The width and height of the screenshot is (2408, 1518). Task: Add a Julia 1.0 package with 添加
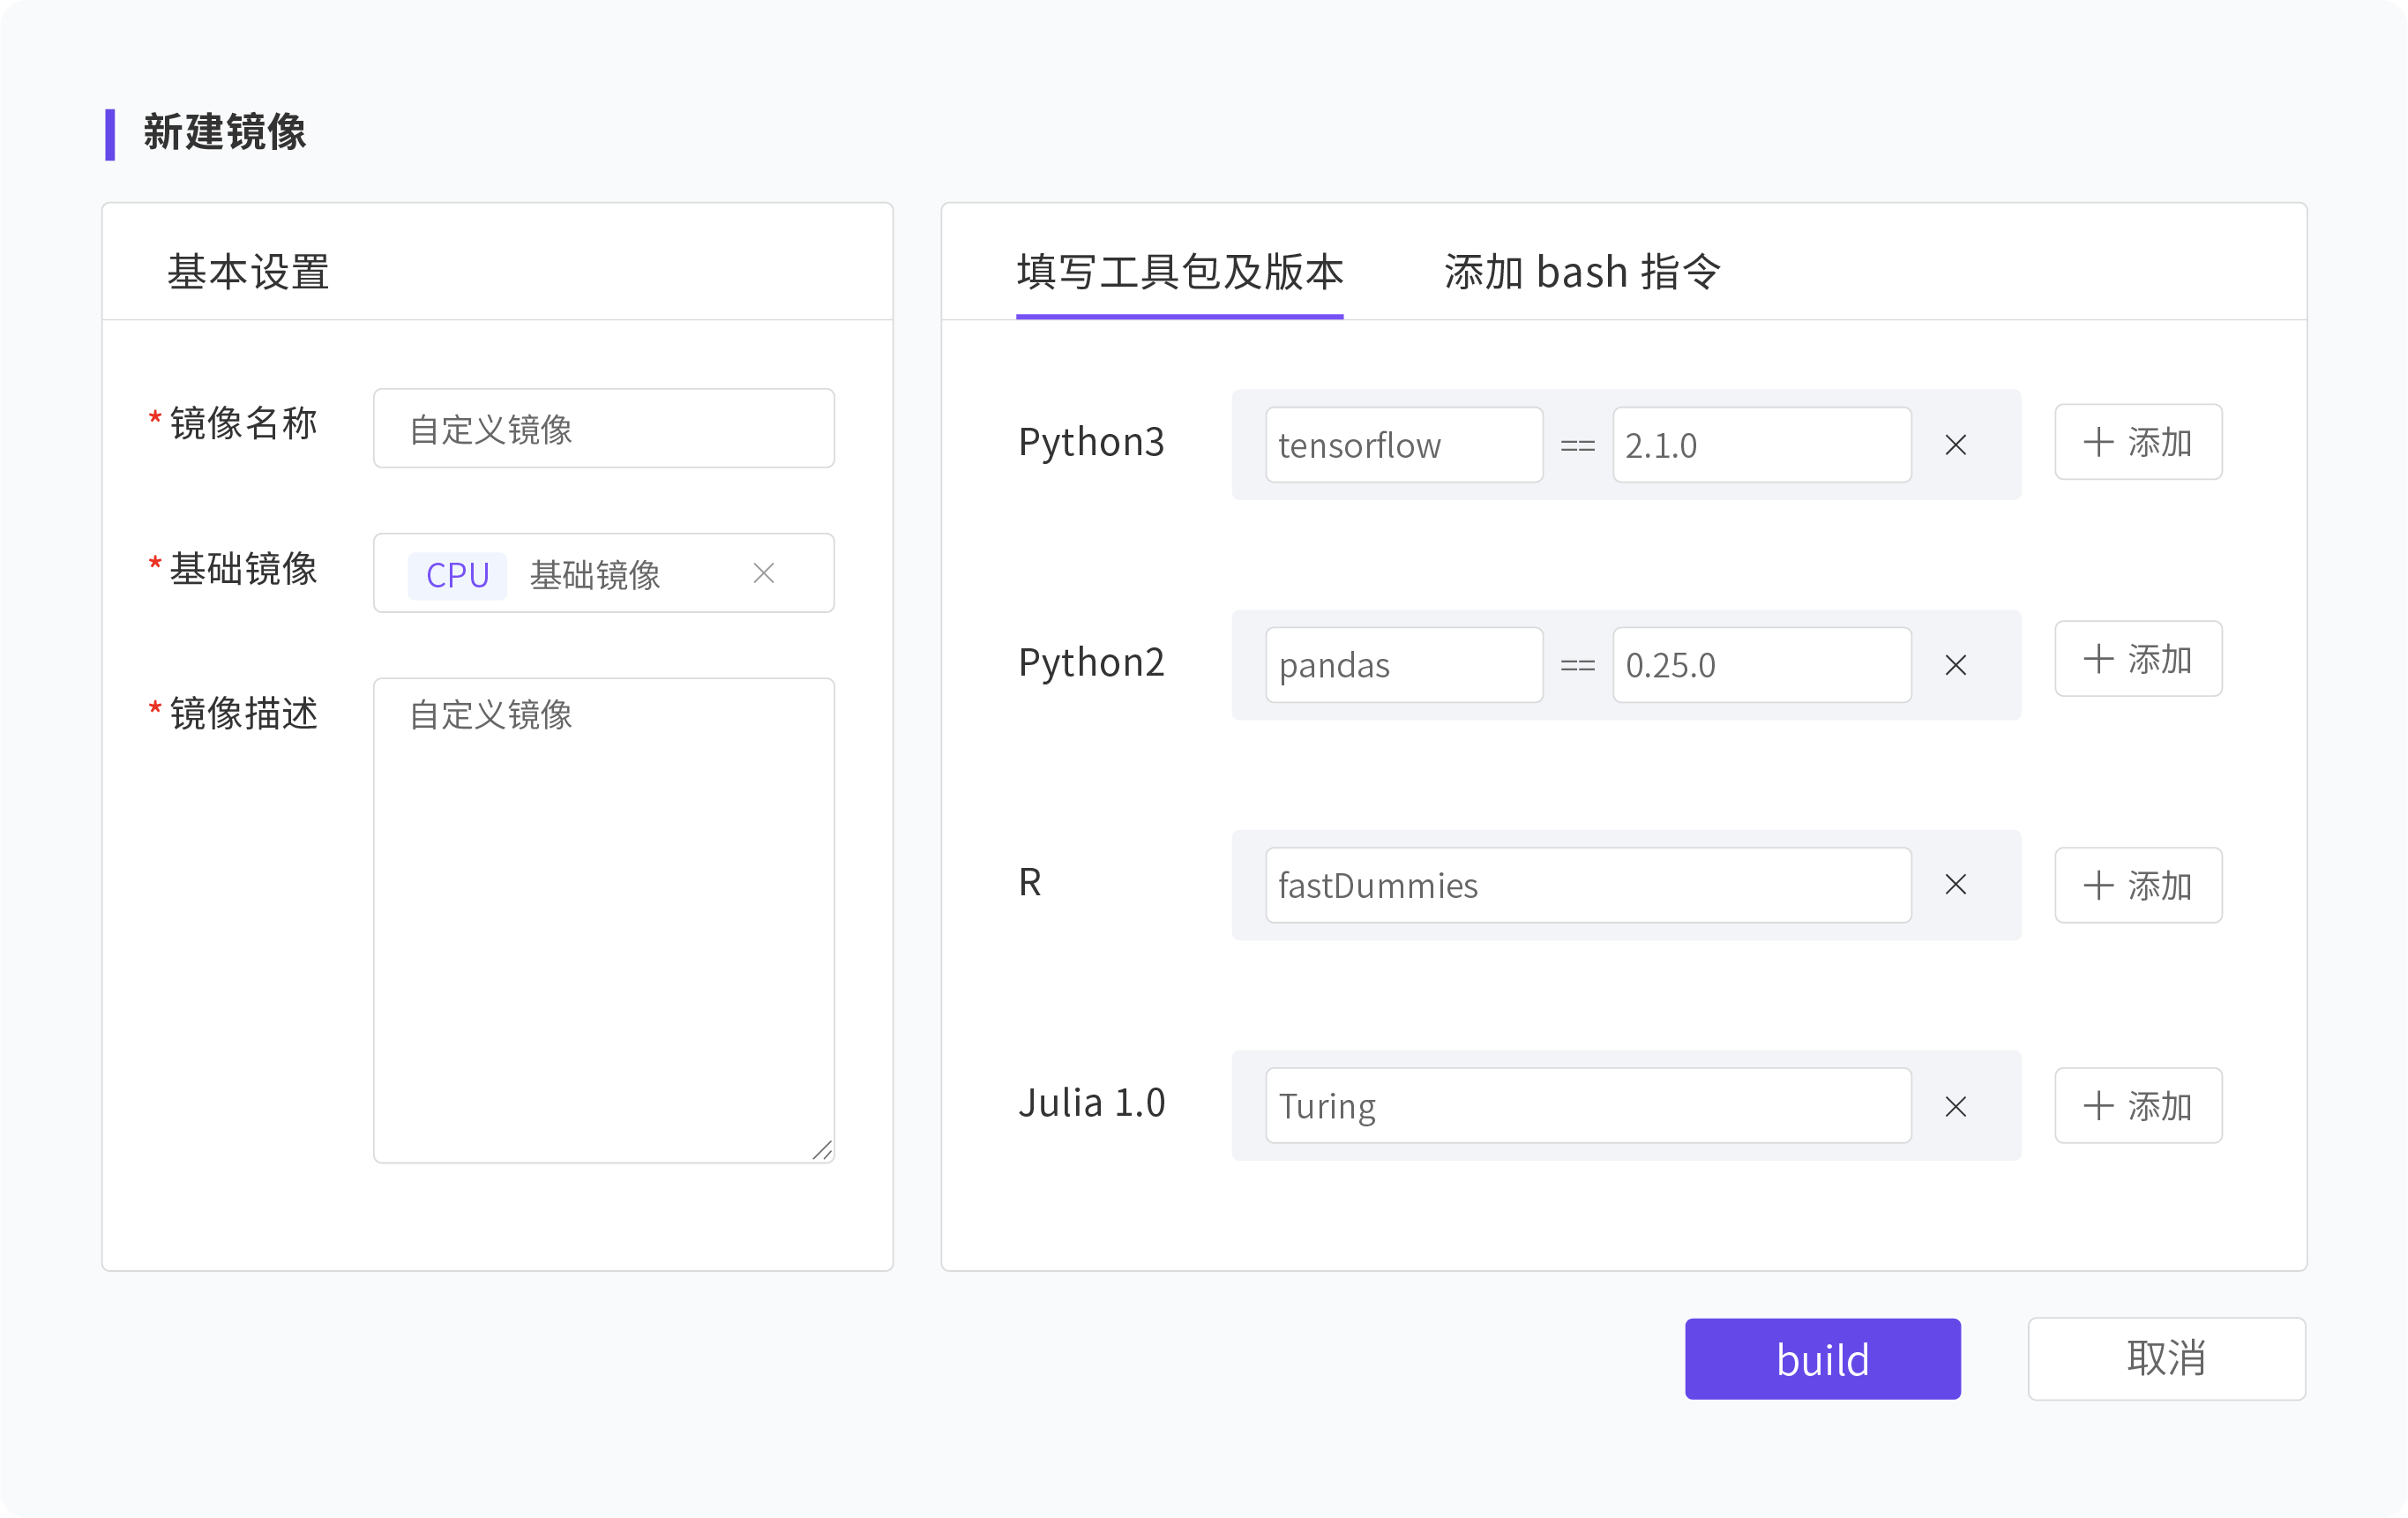pyautogui.click(x=2138, y=1106)
